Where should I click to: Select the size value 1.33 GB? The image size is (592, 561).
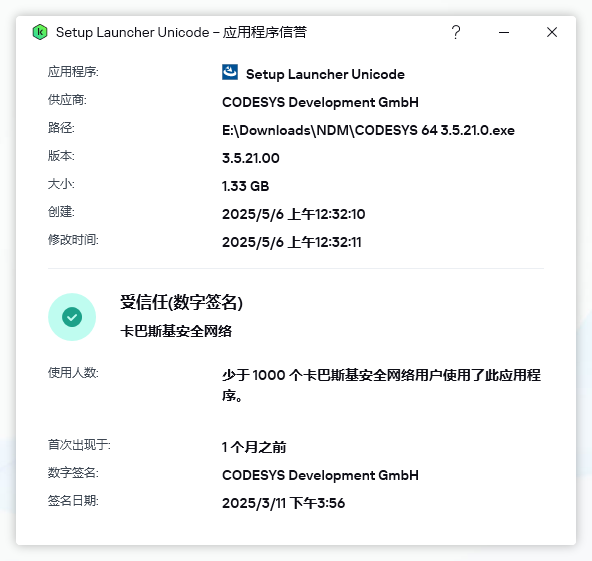[x=245, y=186]
